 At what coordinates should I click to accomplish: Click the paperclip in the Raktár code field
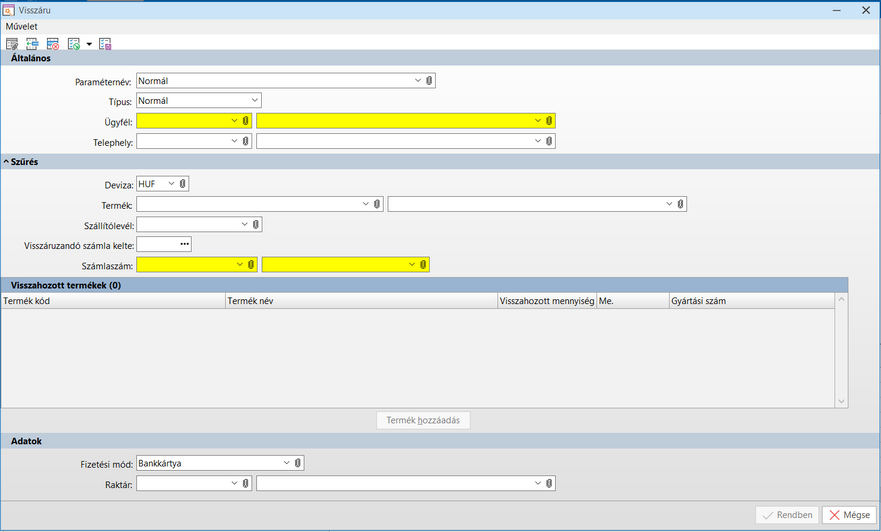point(246,483)
